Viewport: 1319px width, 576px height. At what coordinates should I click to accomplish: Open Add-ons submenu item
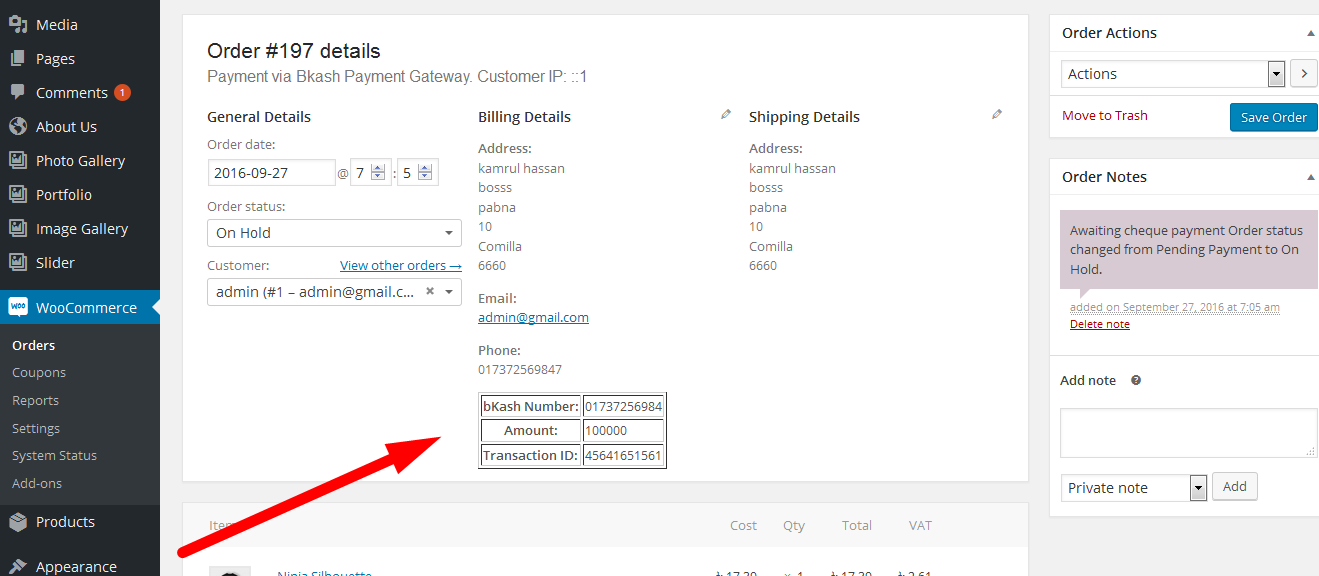click(37, 483)
